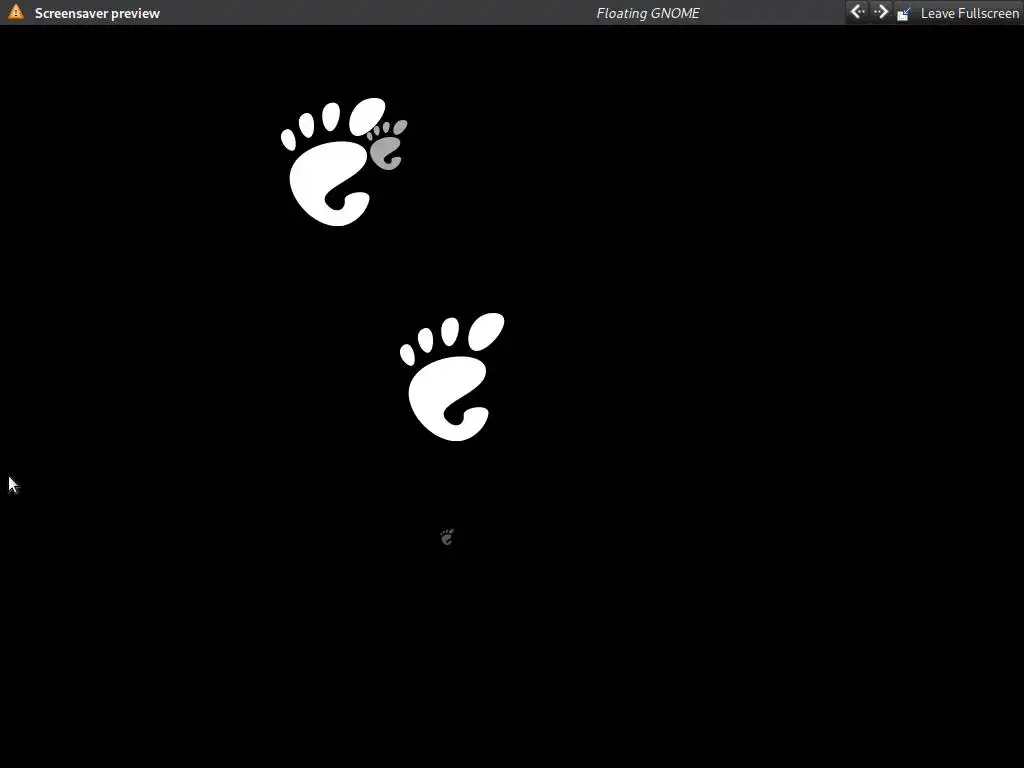1024x768 pixels.
Task: Click the orange warning icon beside Screensaver preview
Action: (x=16, y=12)
